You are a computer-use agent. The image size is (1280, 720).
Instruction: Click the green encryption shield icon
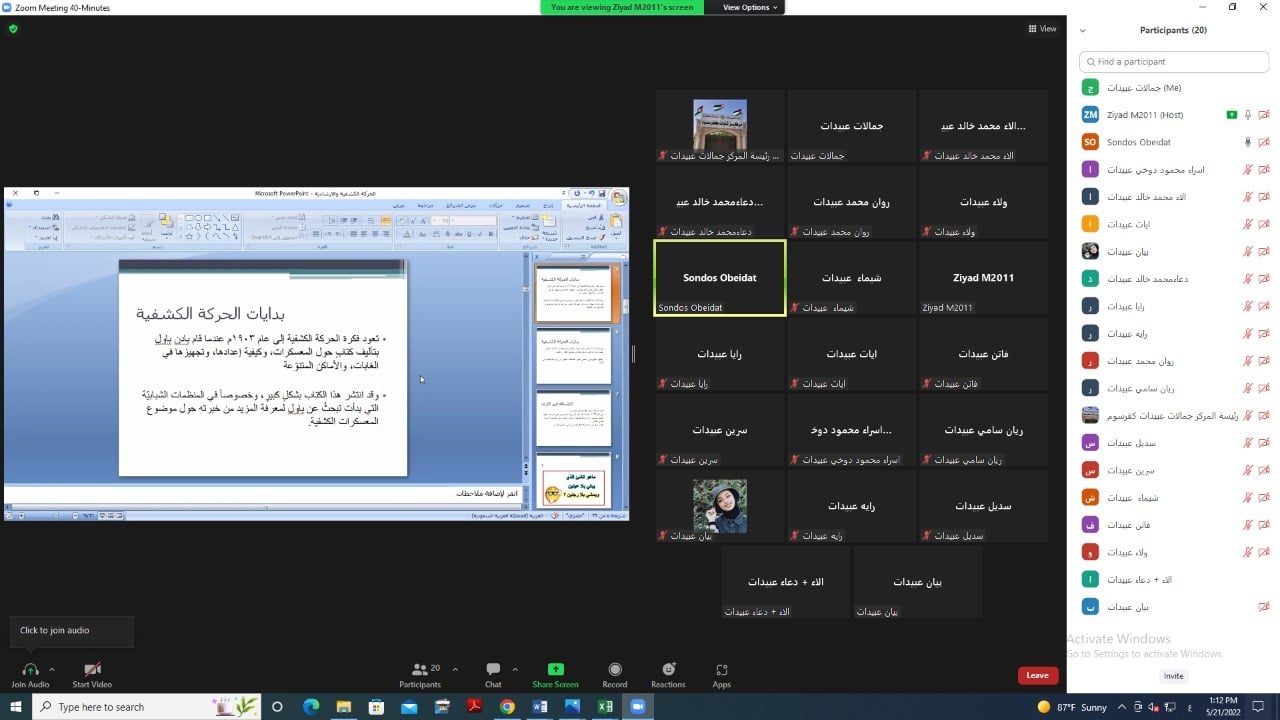click(13, 29)
